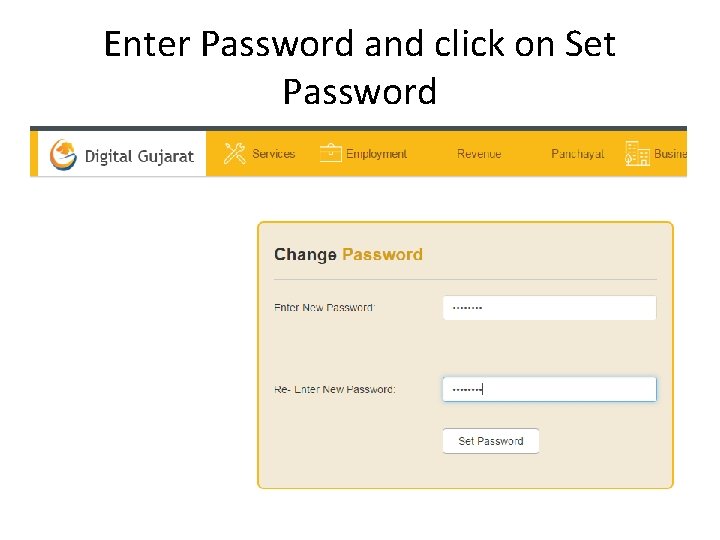Click the Enter New Password label text
Image resolution: width=720 pixels, height=540 pixels.
point(324,308)
